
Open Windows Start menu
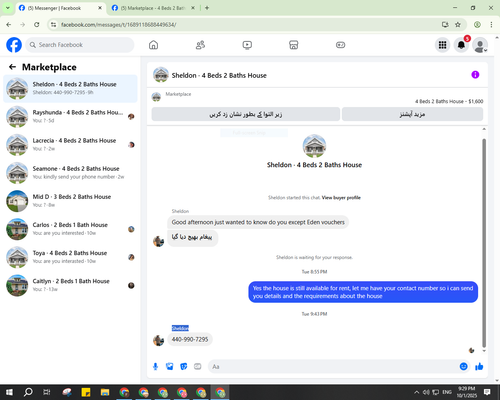(x=9, y=392)
